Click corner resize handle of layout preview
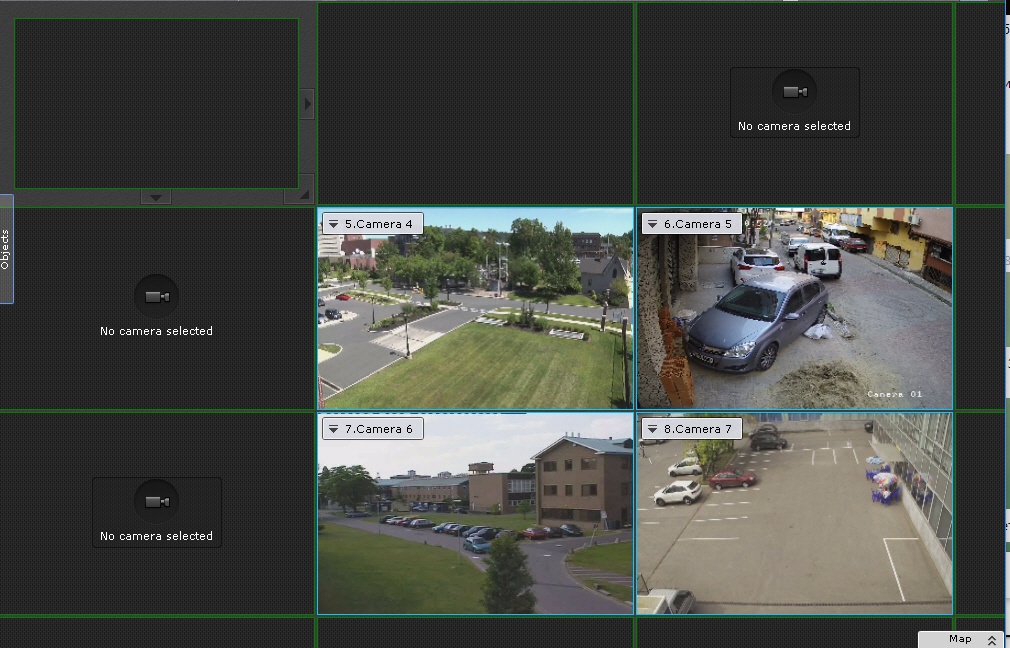The image size is (1010, 648). (x=304, y=194)
